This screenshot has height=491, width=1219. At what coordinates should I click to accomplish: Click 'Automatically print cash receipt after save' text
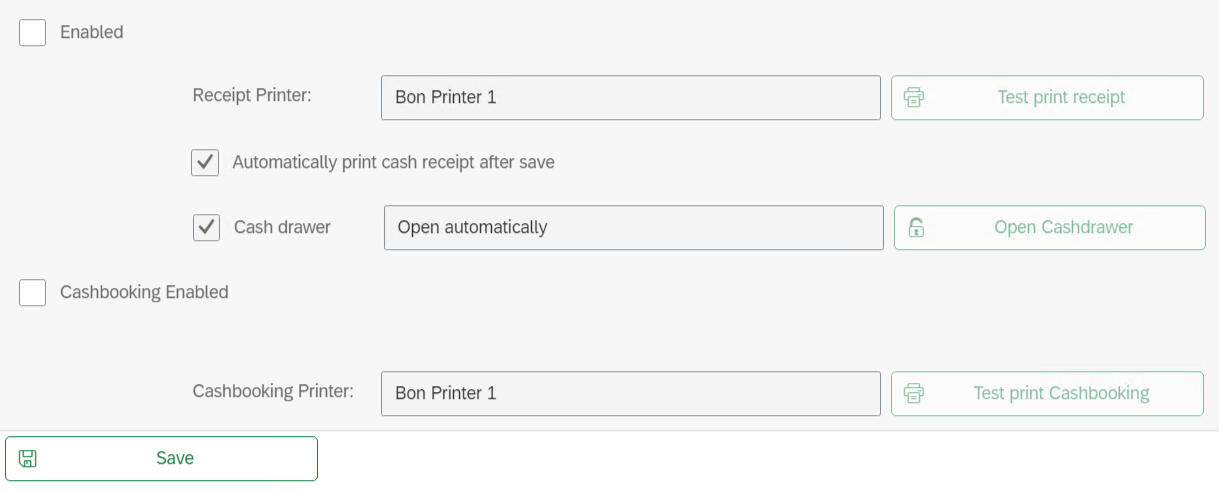pyautogui.click(x=393, y=162)
